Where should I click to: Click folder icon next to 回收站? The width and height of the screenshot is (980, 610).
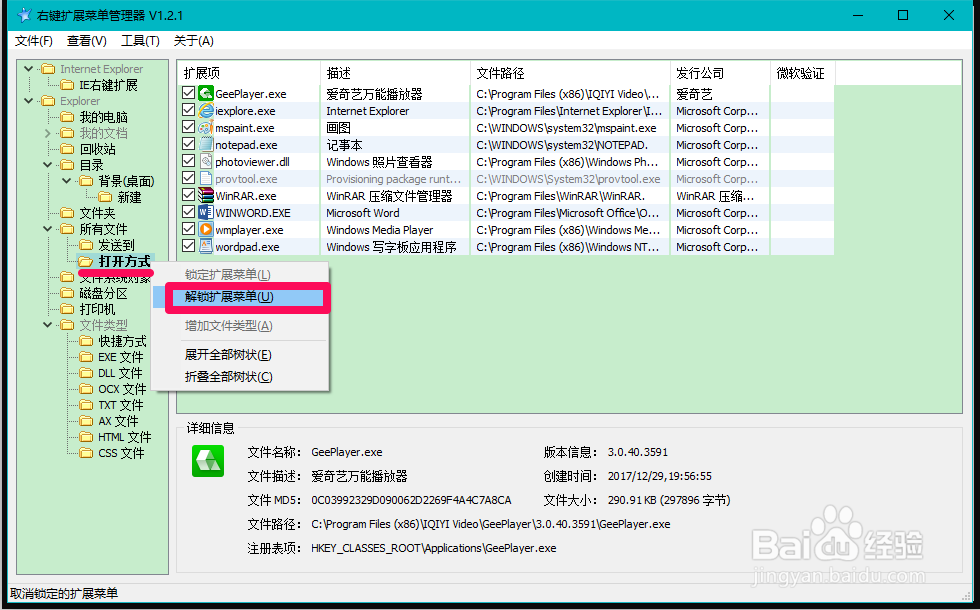pos(68,149)
